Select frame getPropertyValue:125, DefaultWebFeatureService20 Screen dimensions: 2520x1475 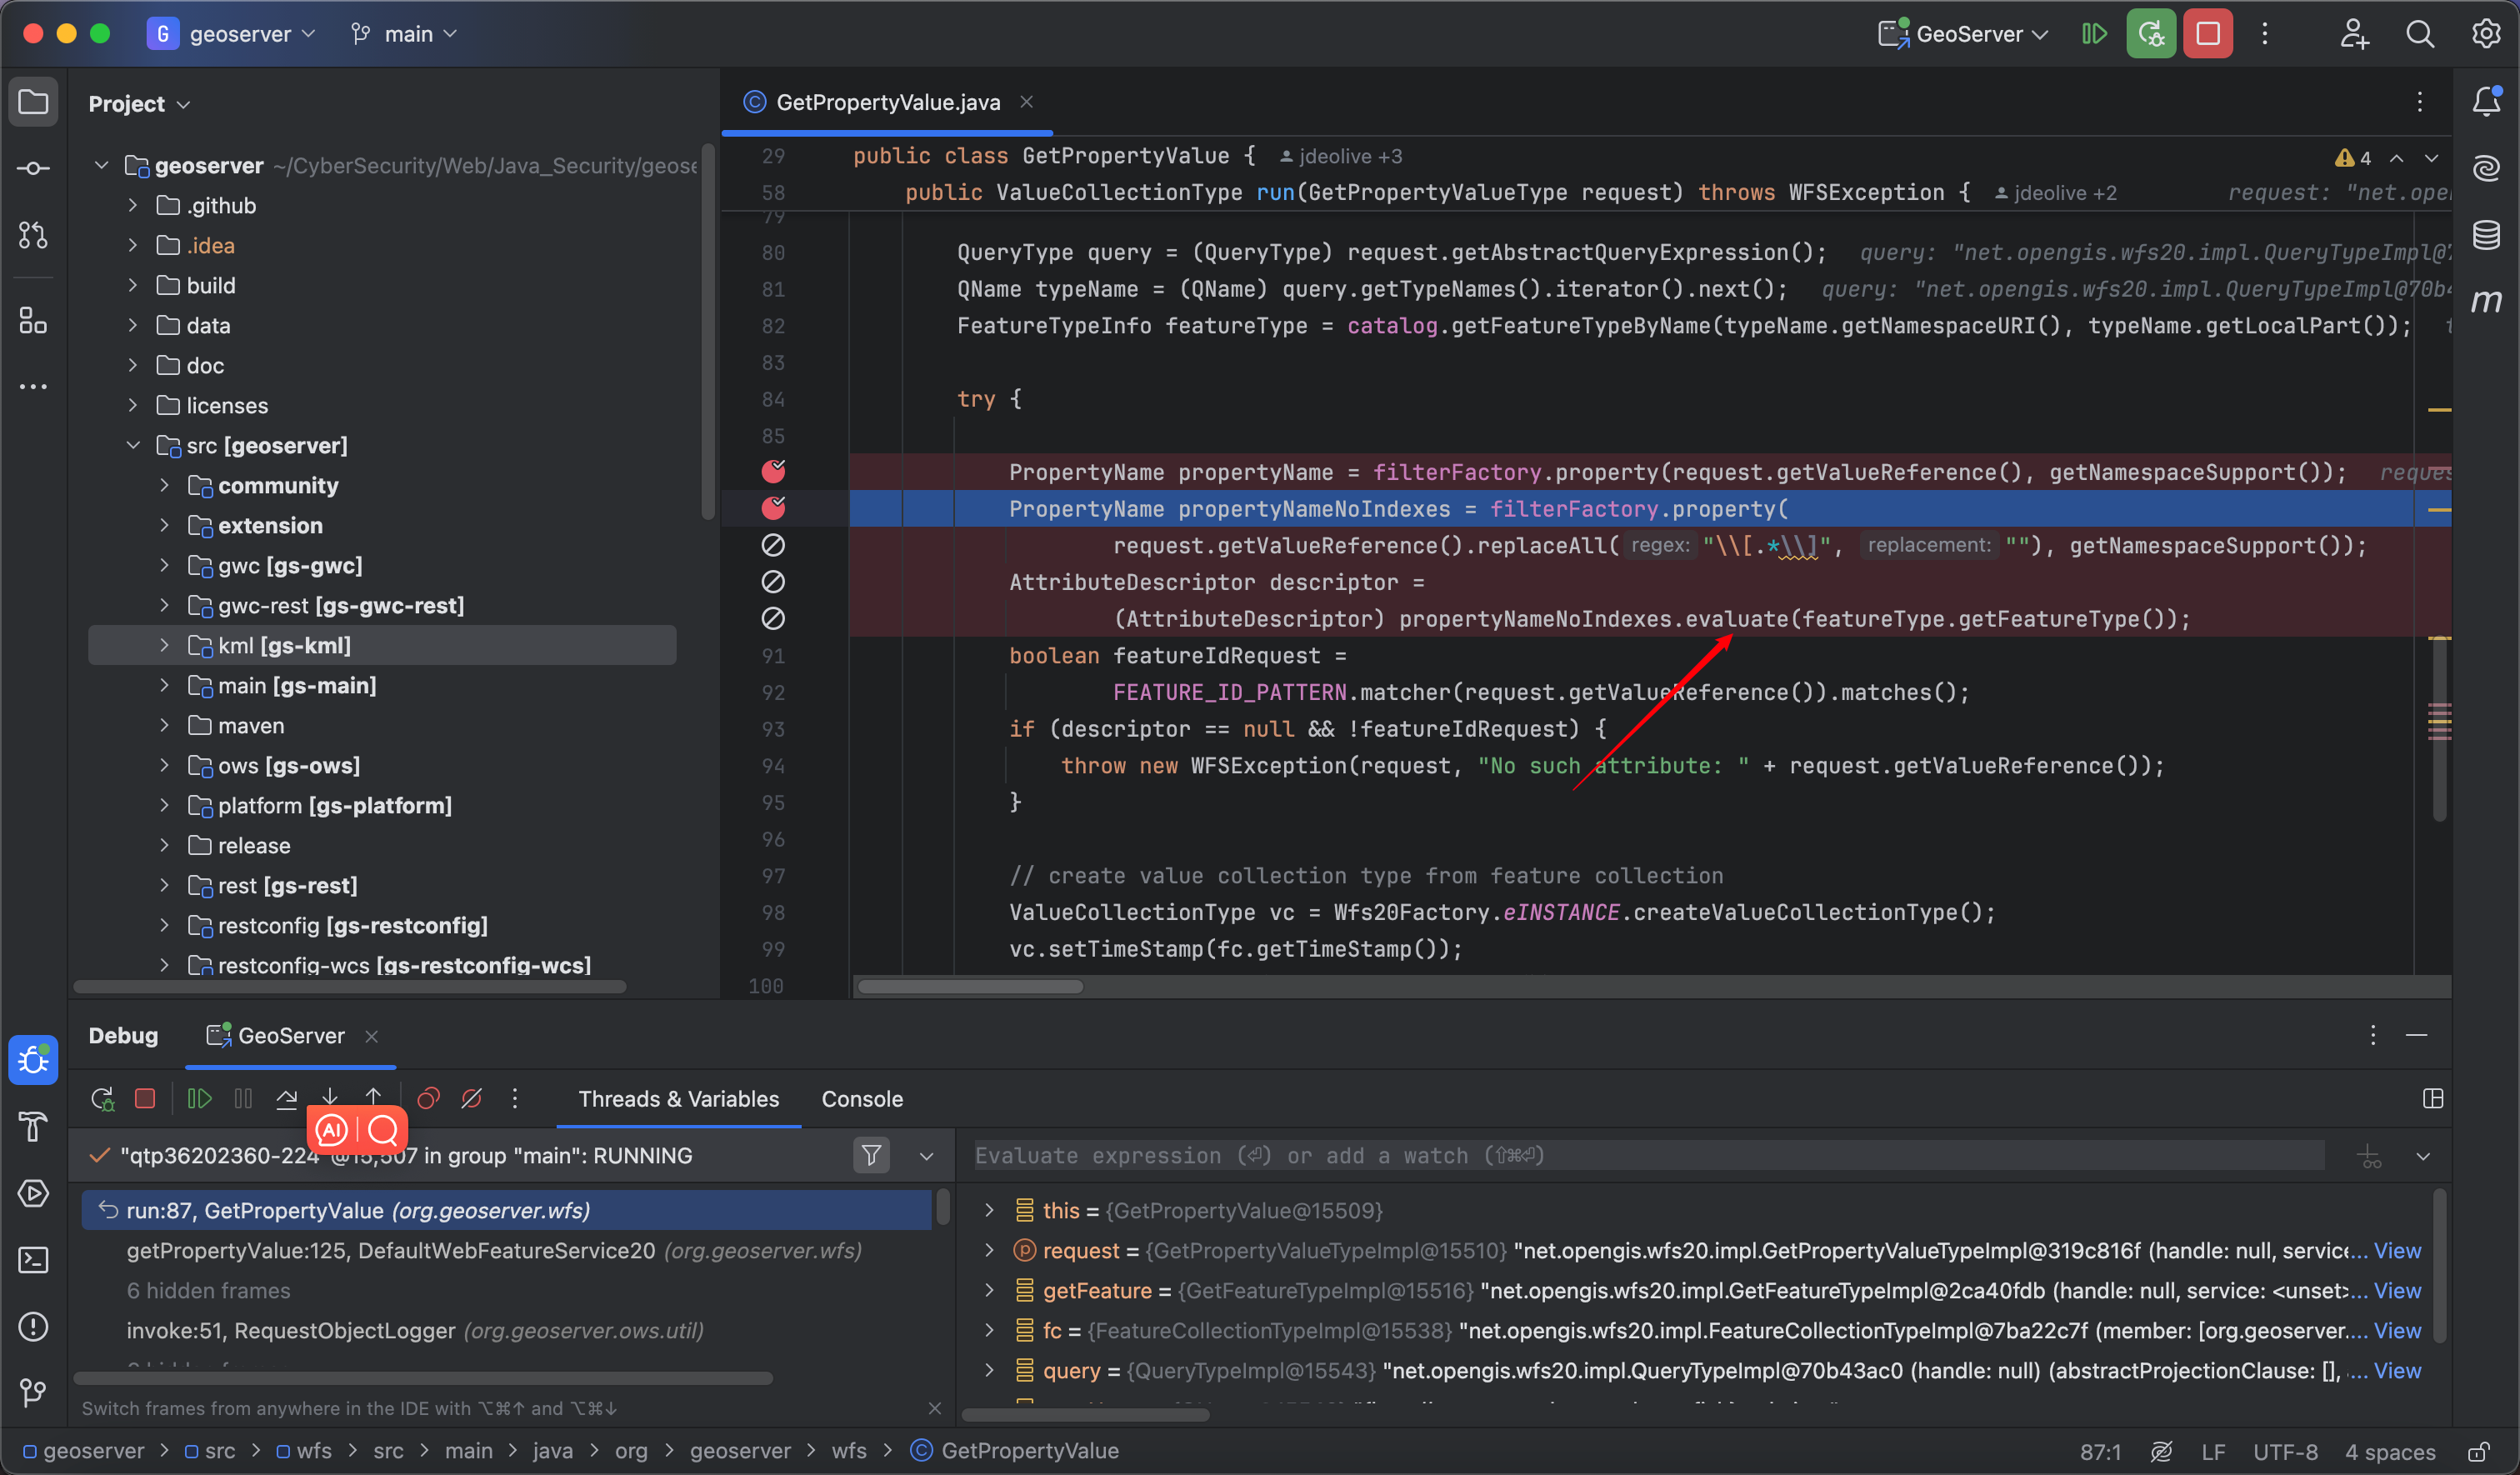pos(494,1250)
